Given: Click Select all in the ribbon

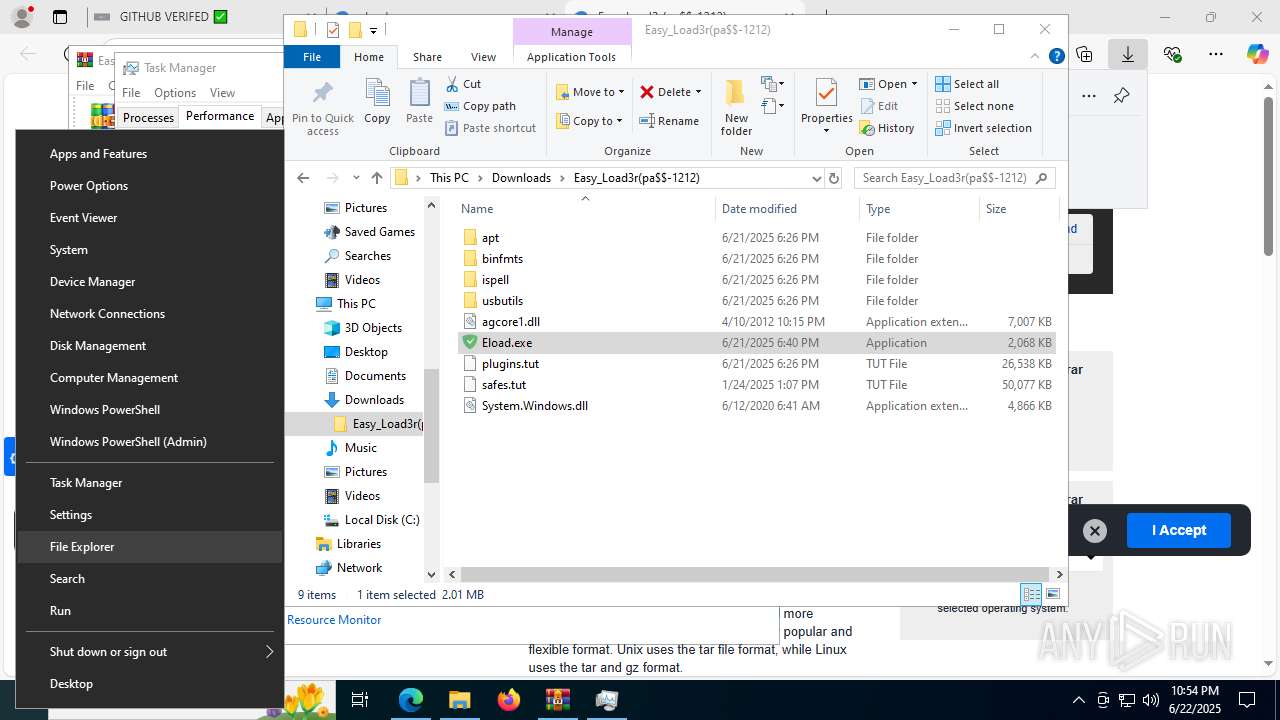Looking at the screenshot, I should click(966, 84).
